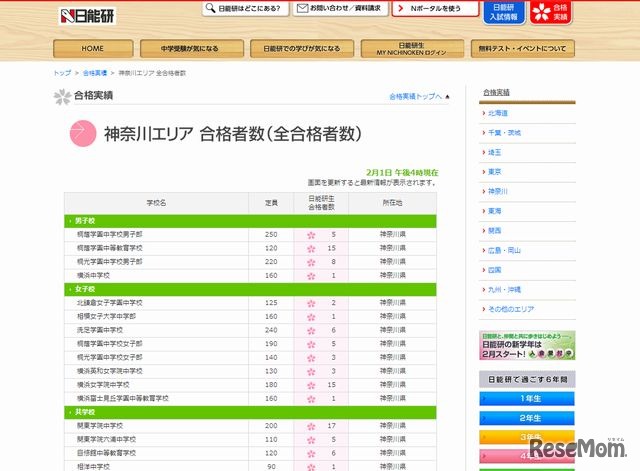Click the gray flower icon beside 合格実績 heading

coord(62,97)
